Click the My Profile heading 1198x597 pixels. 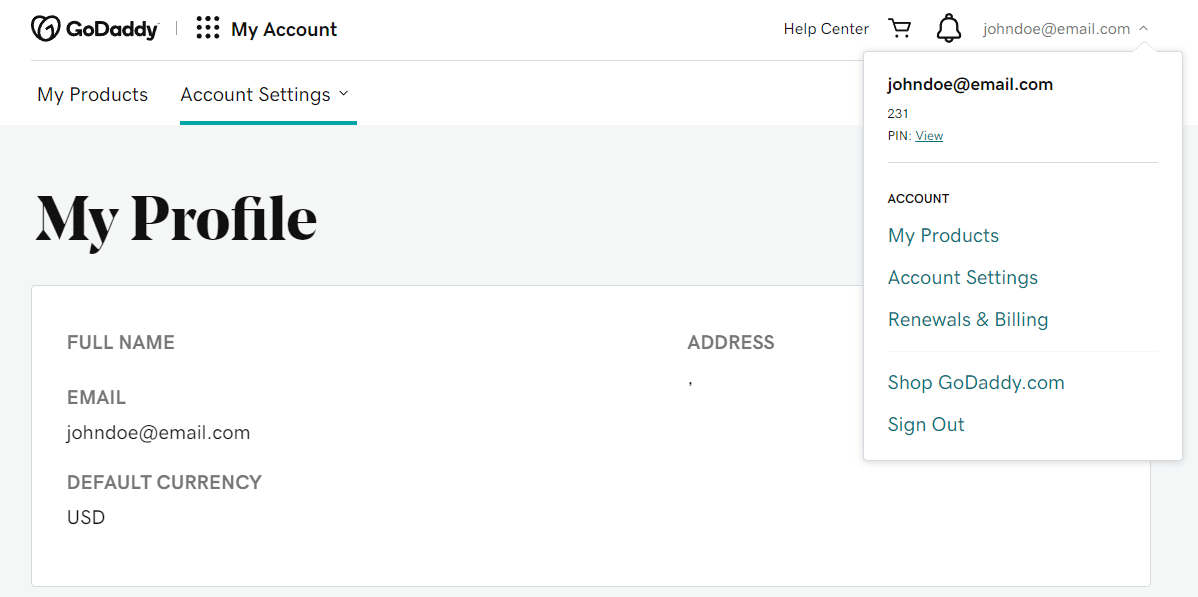[176, 218]
